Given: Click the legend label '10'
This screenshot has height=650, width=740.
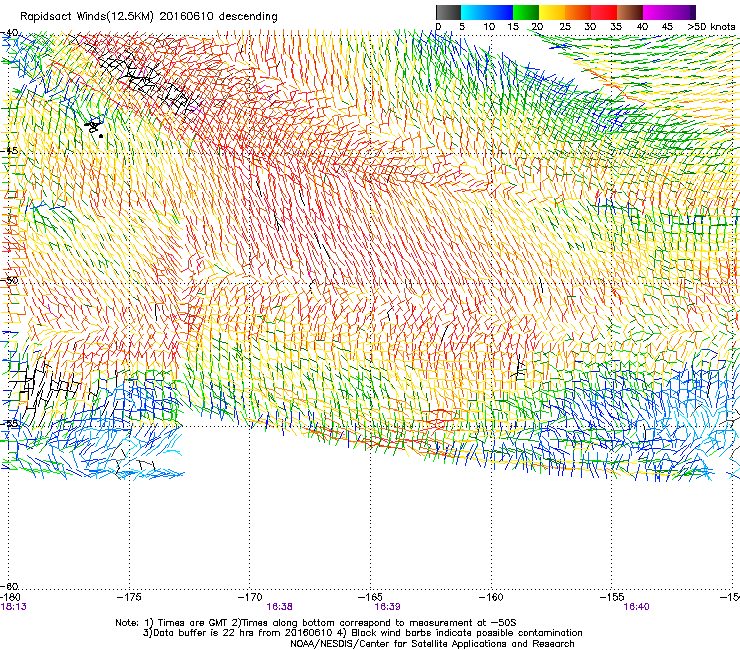Looking at the screenshot, I should click(489, 27).
